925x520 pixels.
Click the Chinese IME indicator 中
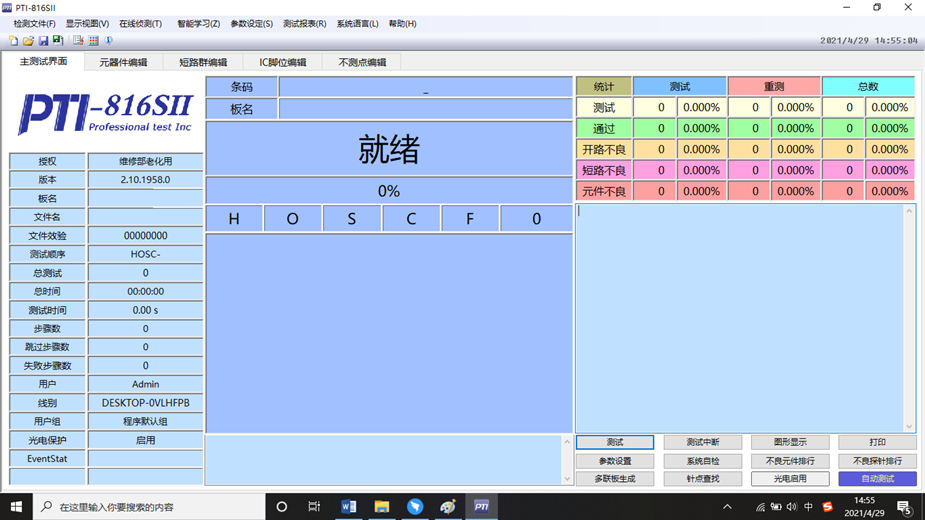(x=808, y=506)
